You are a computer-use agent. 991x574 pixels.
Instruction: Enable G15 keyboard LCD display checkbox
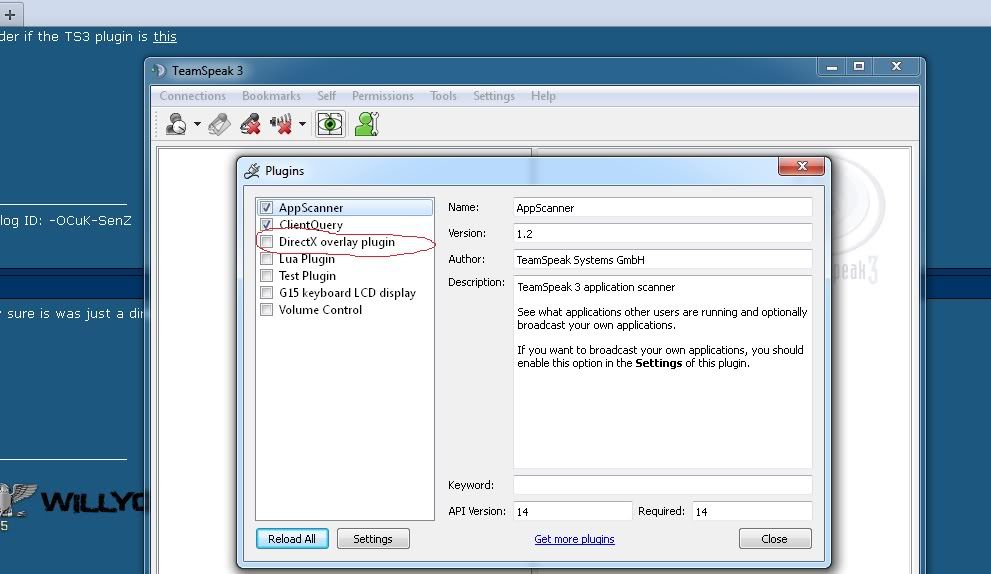coord(267,293)
